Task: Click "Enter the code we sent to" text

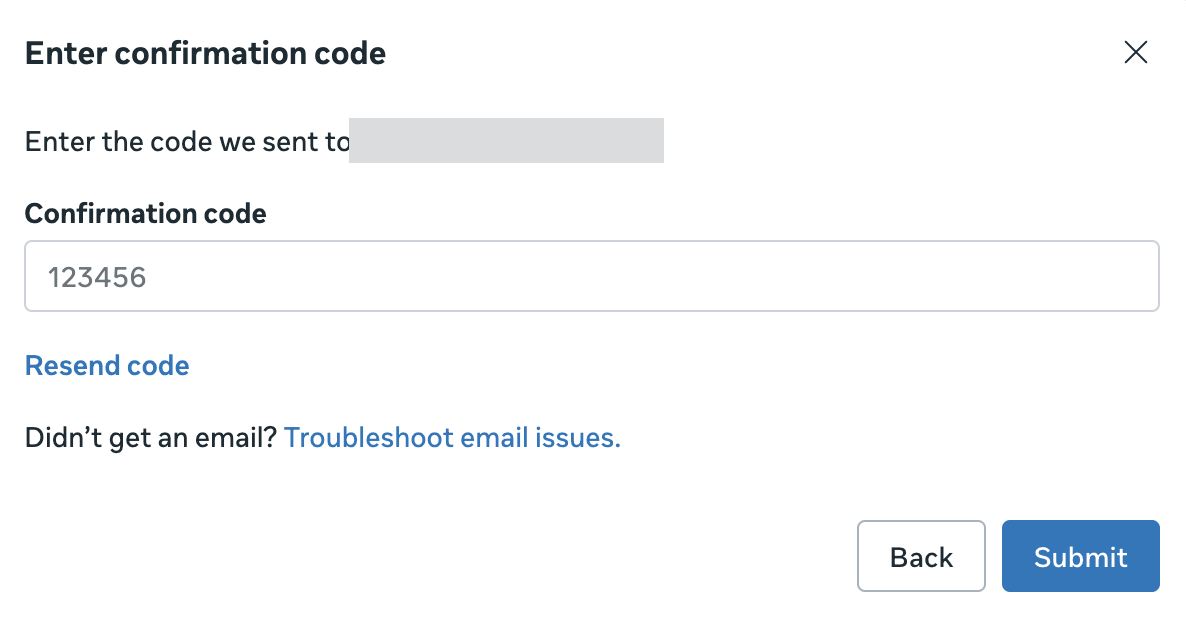Action: (187, 141)
